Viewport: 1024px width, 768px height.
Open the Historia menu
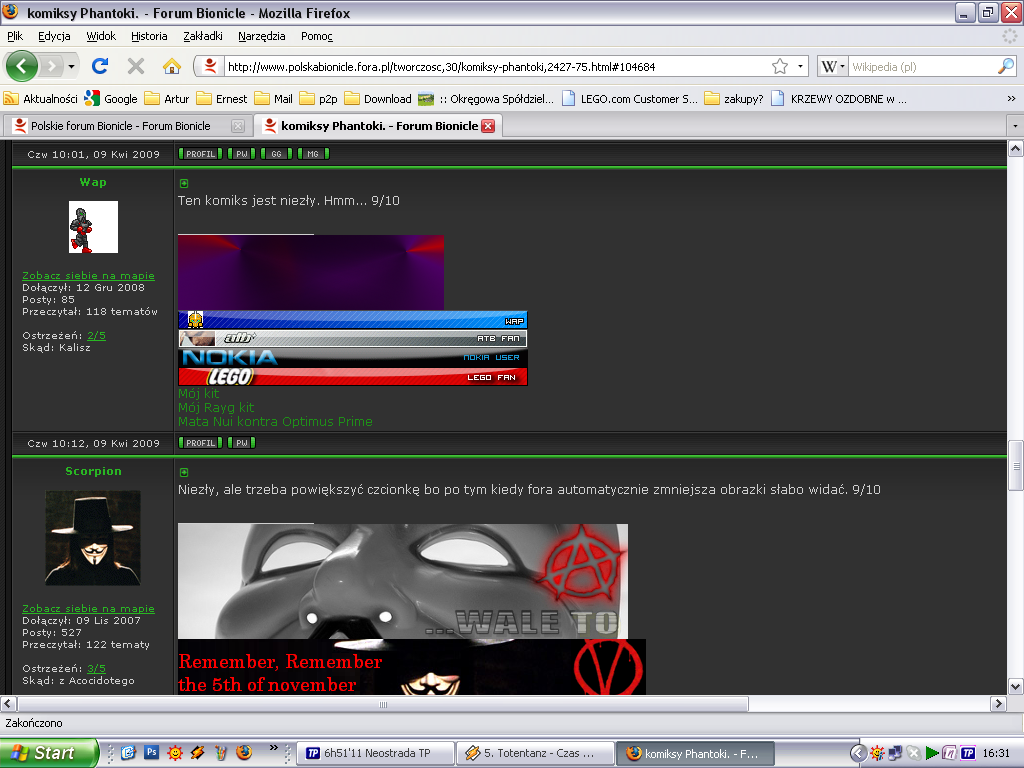(149, 36)
